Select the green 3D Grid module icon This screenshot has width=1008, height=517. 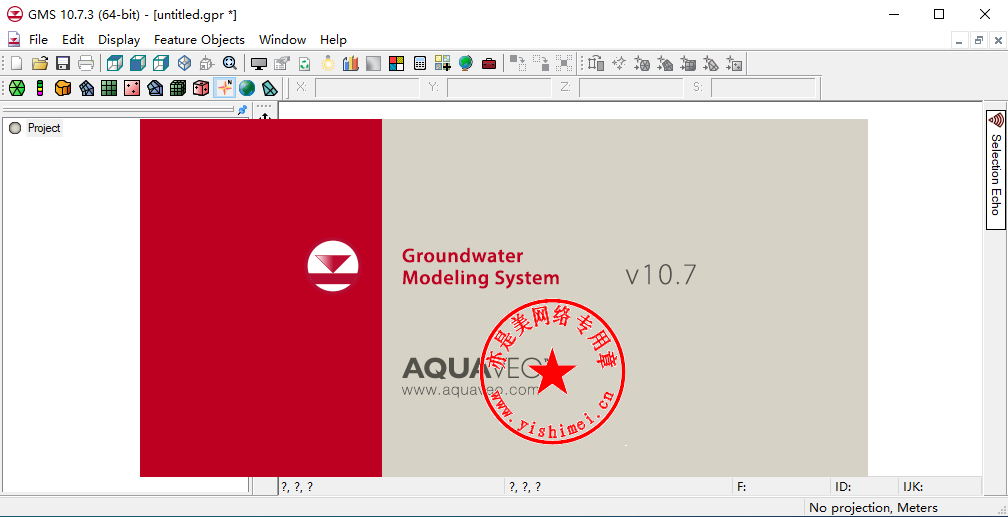pos(178,87)
